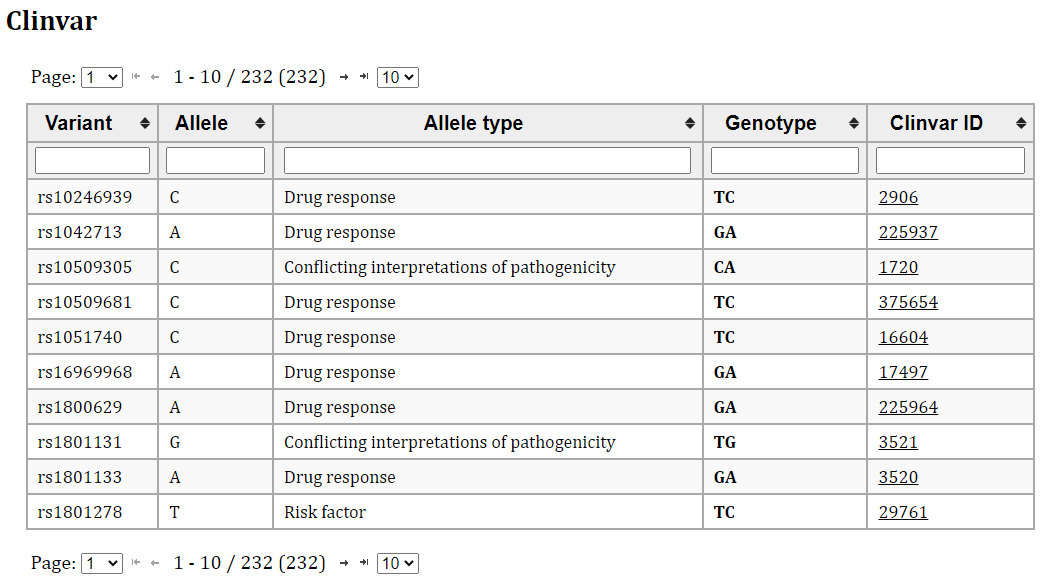Open the bottom Page number dropdown
1041x580 pixels.
102,563
